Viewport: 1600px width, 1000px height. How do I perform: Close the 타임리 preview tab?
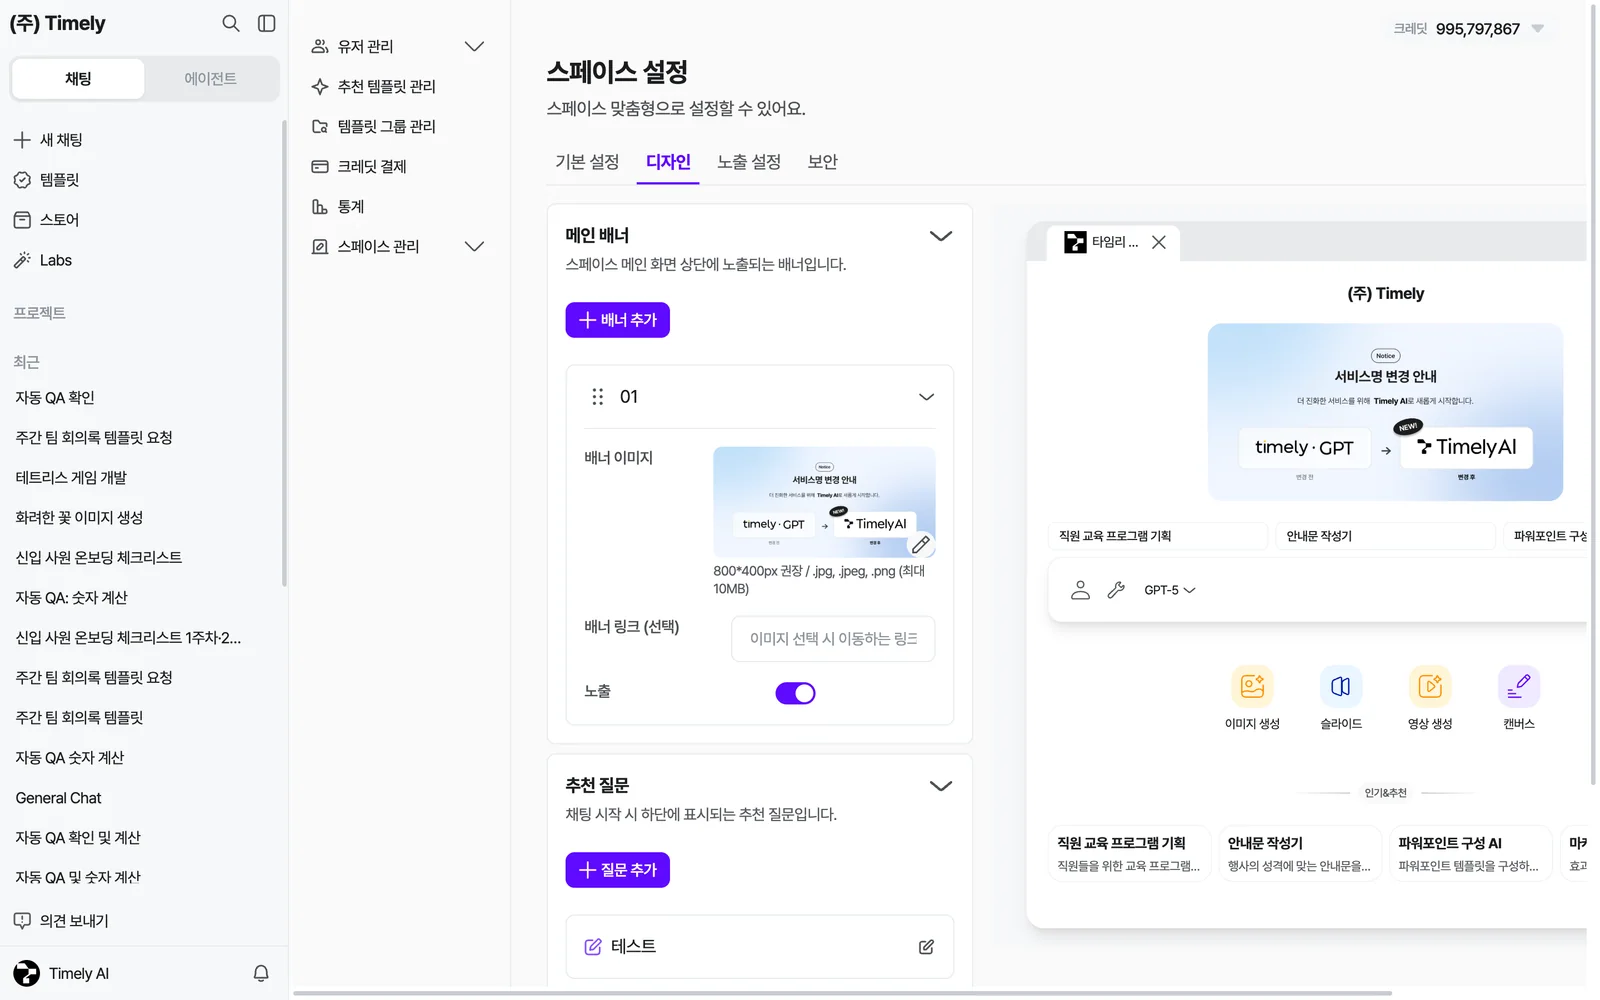point(1159,242)
